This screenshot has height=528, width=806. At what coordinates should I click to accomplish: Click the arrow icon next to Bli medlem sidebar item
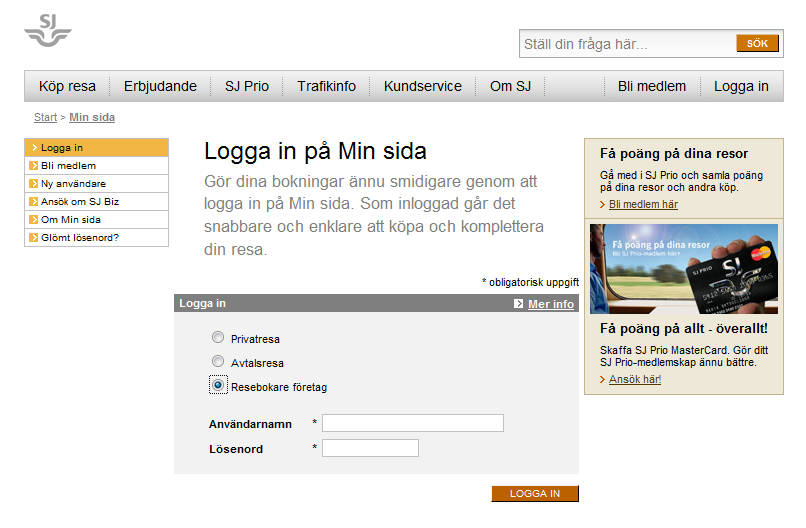tap(33, 166)
